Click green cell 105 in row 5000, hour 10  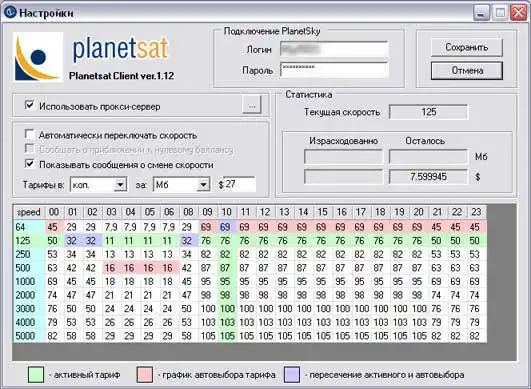(x=227, y=336)
